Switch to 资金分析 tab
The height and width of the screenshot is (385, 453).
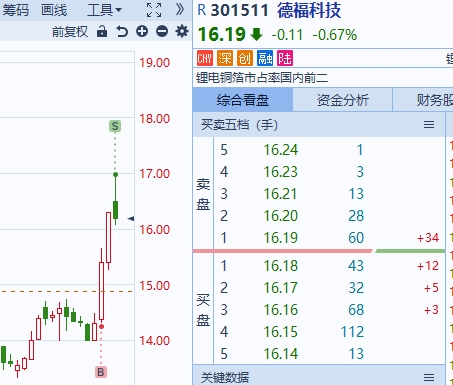pyautogui.click(x=343, y=100)
